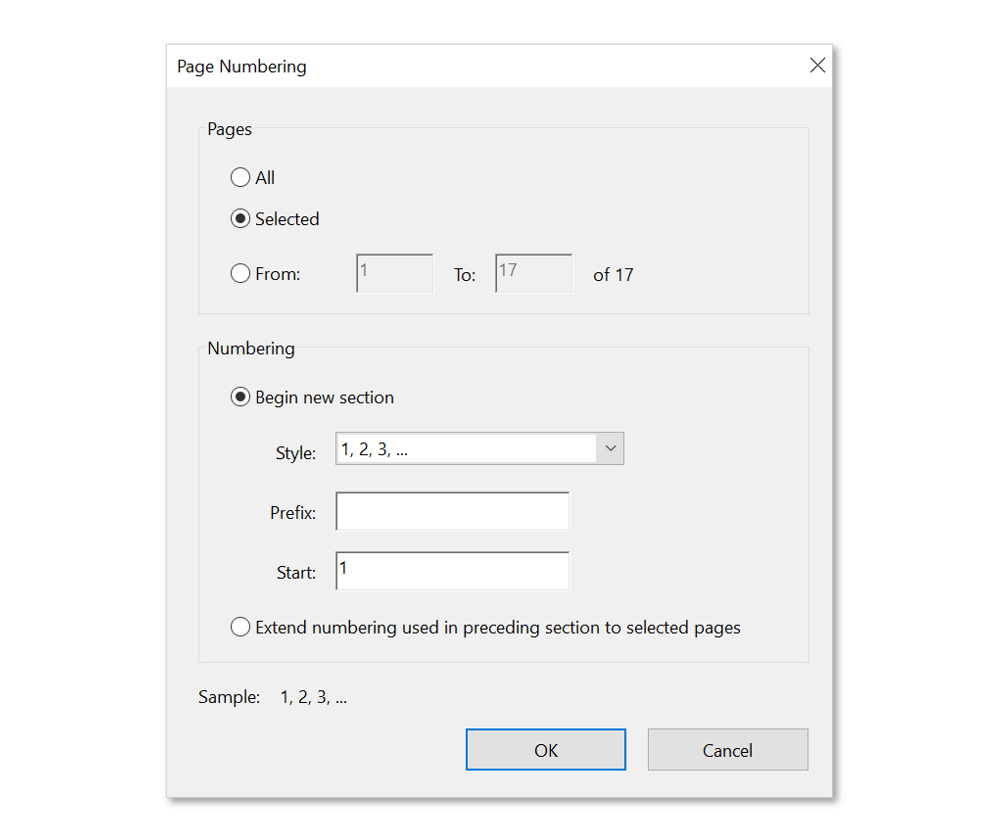Click the Prefix text box
Screen dimensions: 1001x837
[451, 511]
